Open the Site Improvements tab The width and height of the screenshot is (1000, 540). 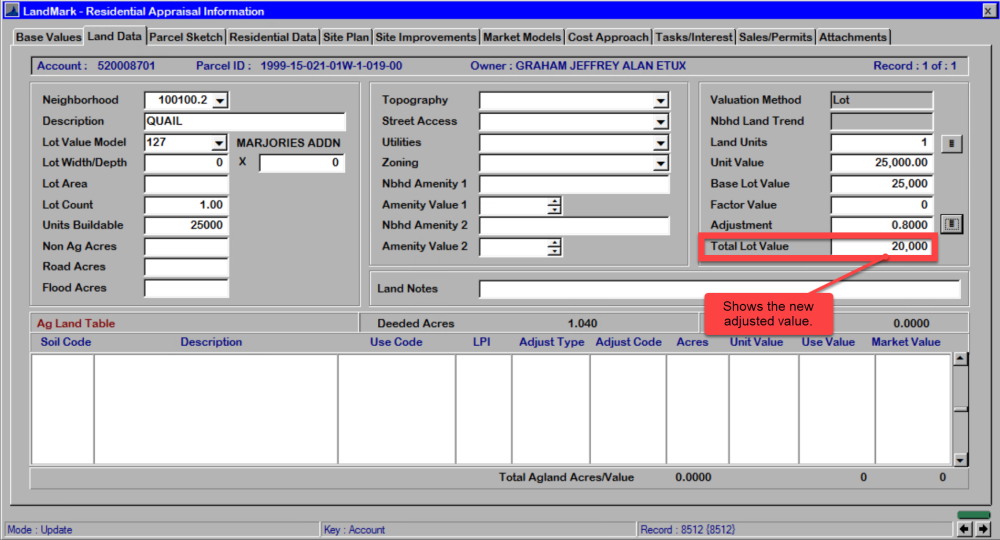tap(425, 37)
